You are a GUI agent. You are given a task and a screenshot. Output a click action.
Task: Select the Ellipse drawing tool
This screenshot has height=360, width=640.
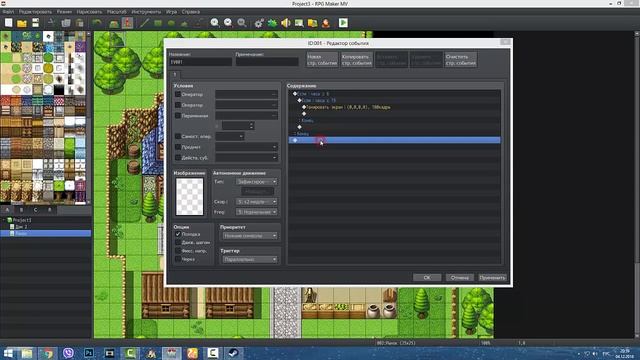[x=171, y=23]
